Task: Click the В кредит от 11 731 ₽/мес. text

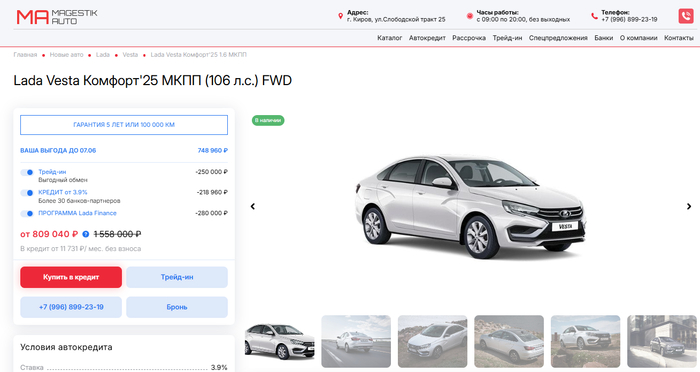Action: coord(80,249)
